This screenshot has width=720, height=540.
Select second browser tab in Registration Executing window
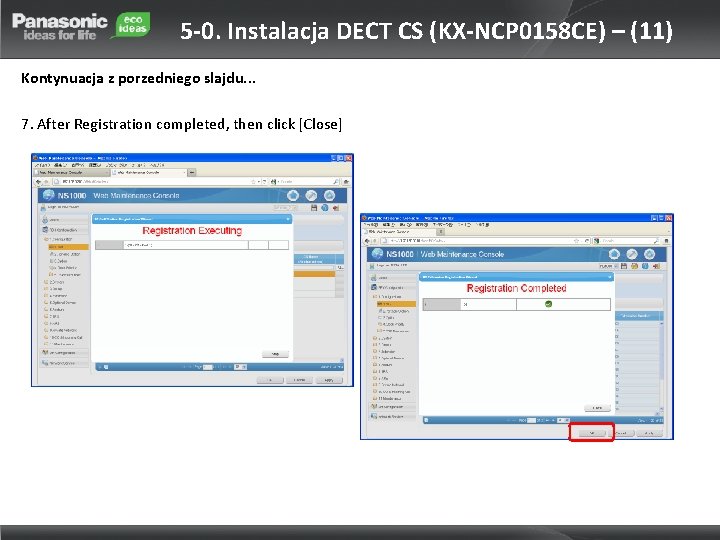[149, 173]
